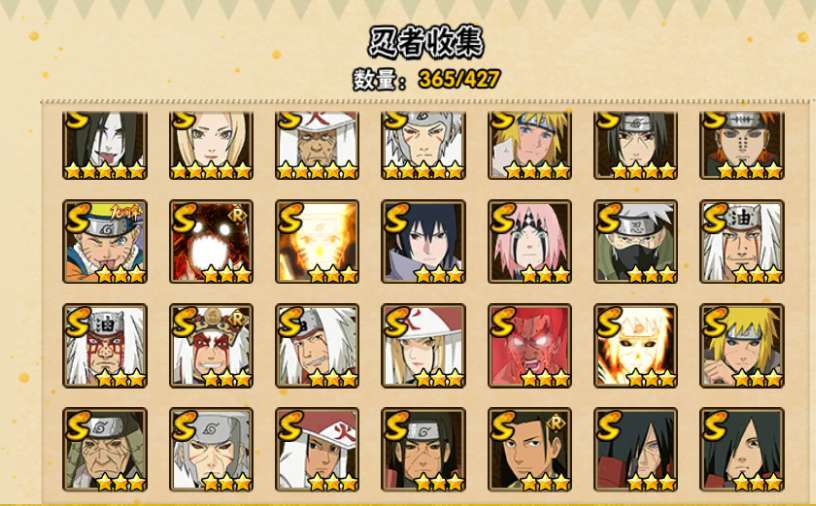Choose Pain with orange hair card
This screenshot has width=816, height=506.
742,146
